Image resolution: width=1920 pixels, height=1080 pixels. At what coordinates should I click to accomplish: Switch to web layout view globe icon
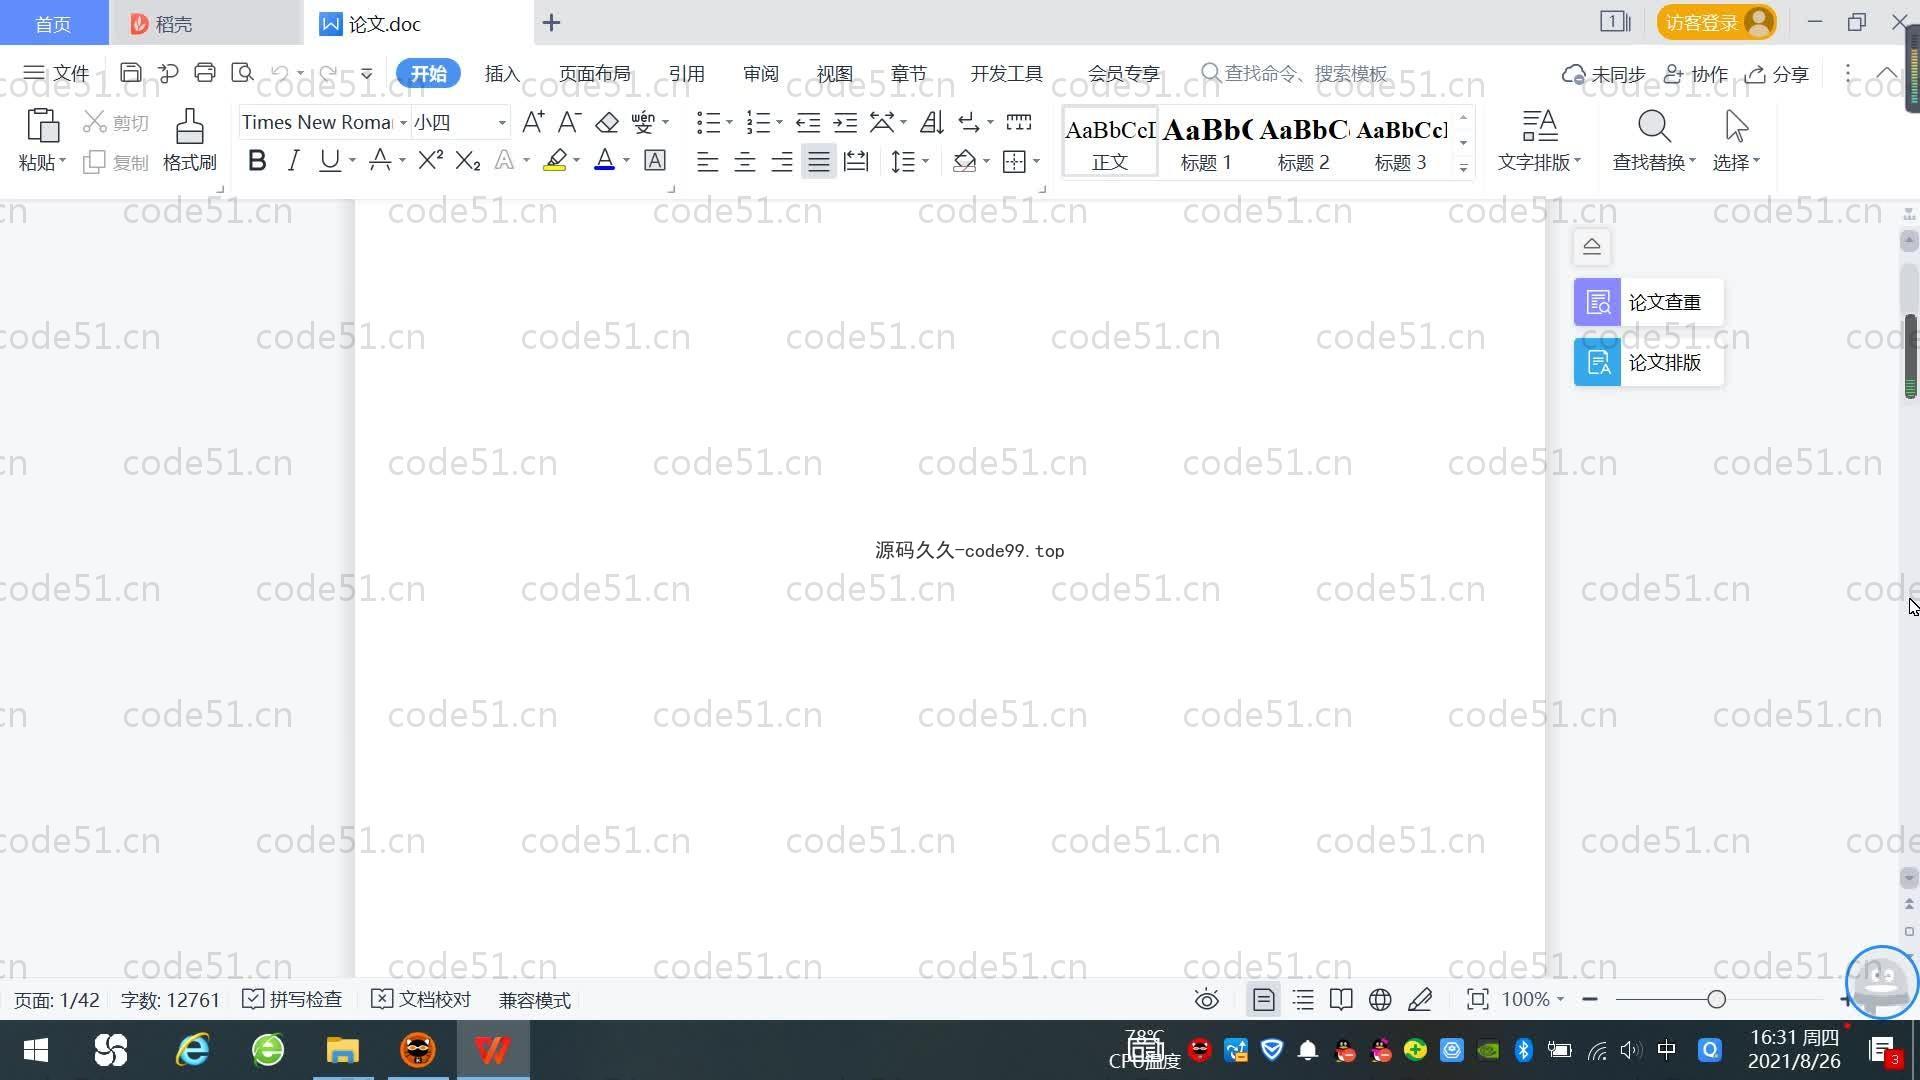[x=1380, y=1000]
